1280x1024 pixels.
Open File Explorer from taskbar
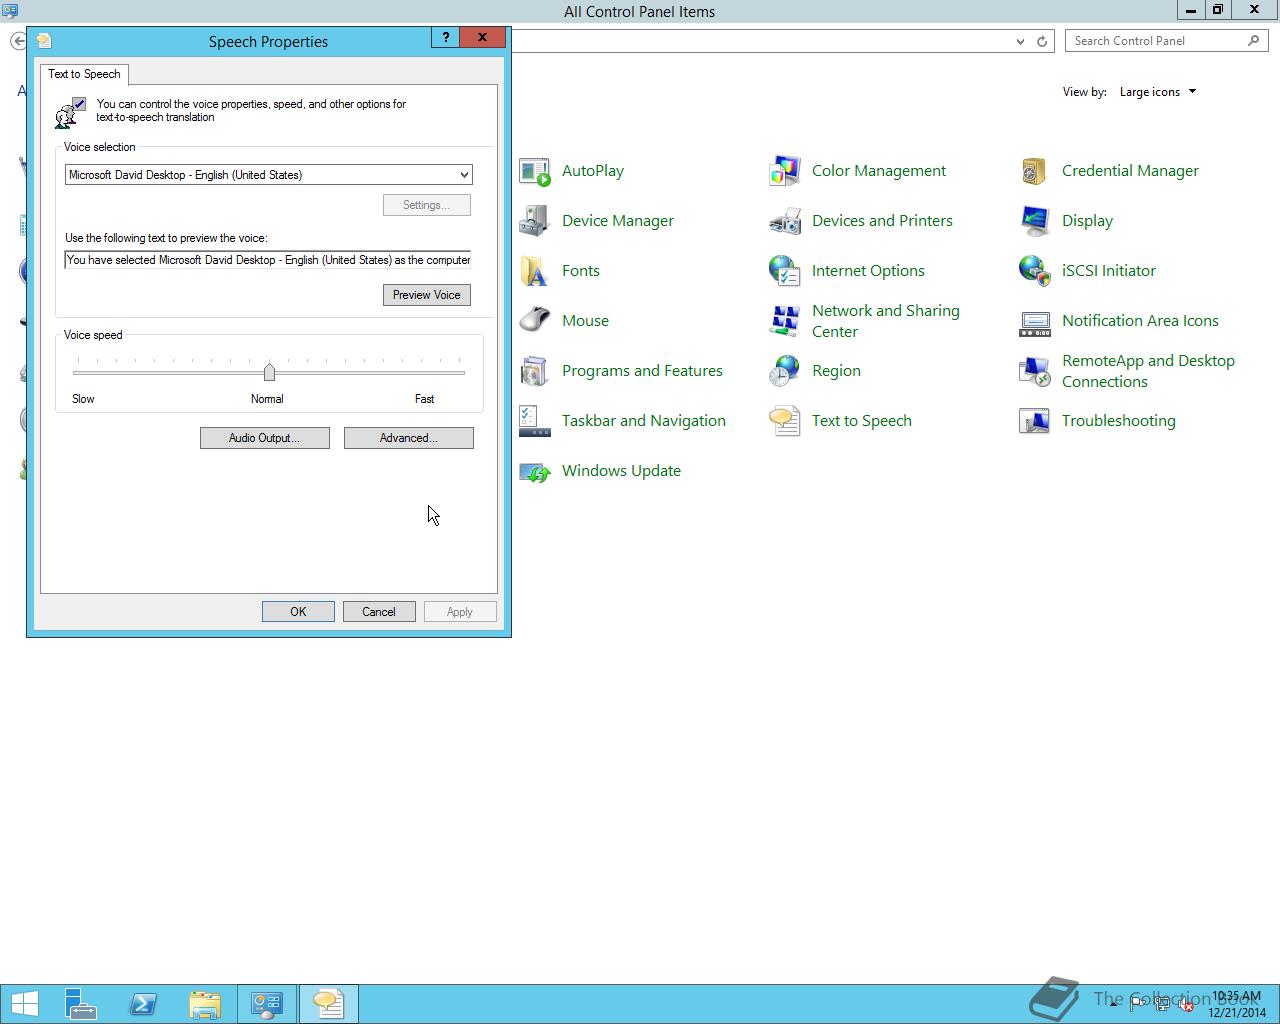(205, 1004)
